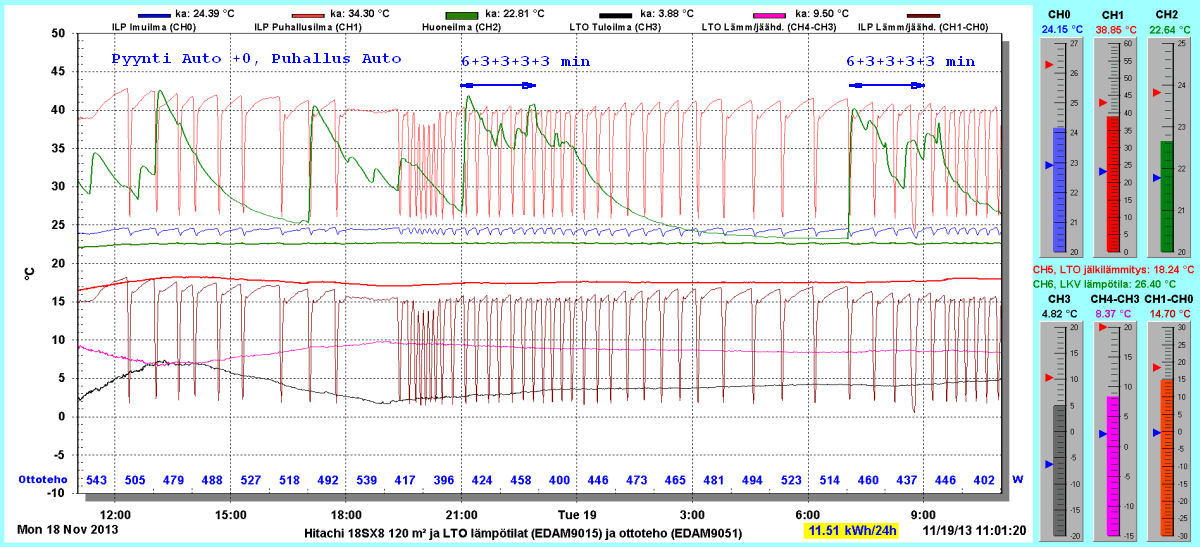The height and width of the screenshot is (547, 1200).
Task: Click the red CH1 thermometer bar
Action: coord(1113,184)
